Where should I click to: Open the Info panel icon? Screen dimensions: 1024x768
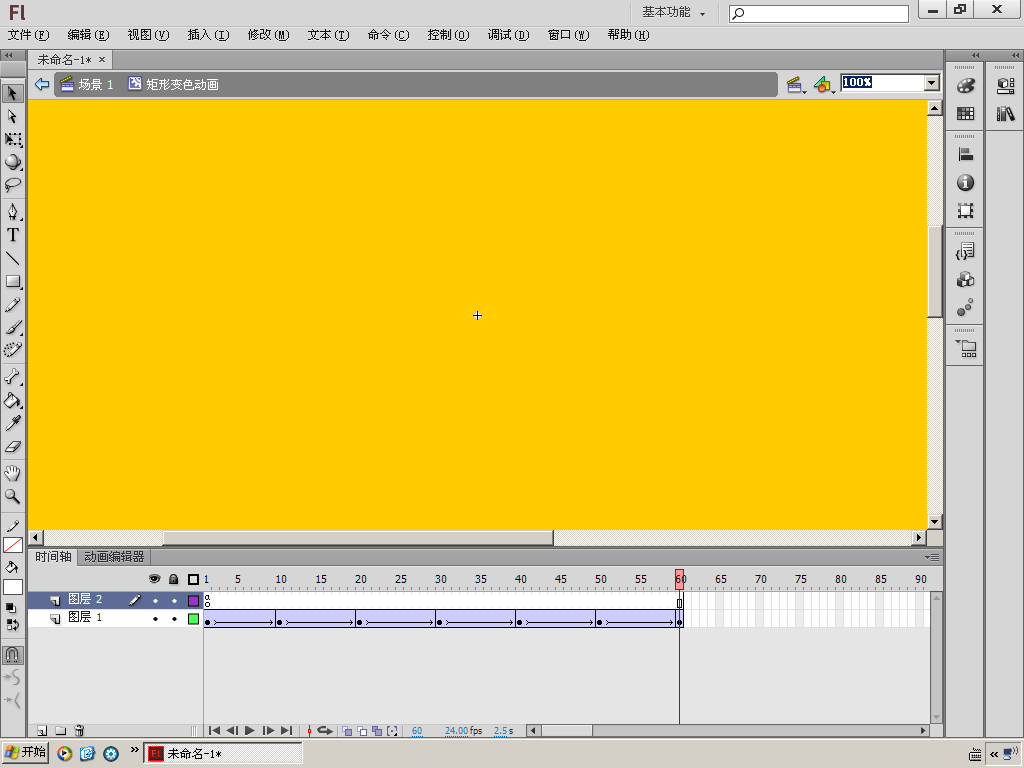click(x=965, y=183)
